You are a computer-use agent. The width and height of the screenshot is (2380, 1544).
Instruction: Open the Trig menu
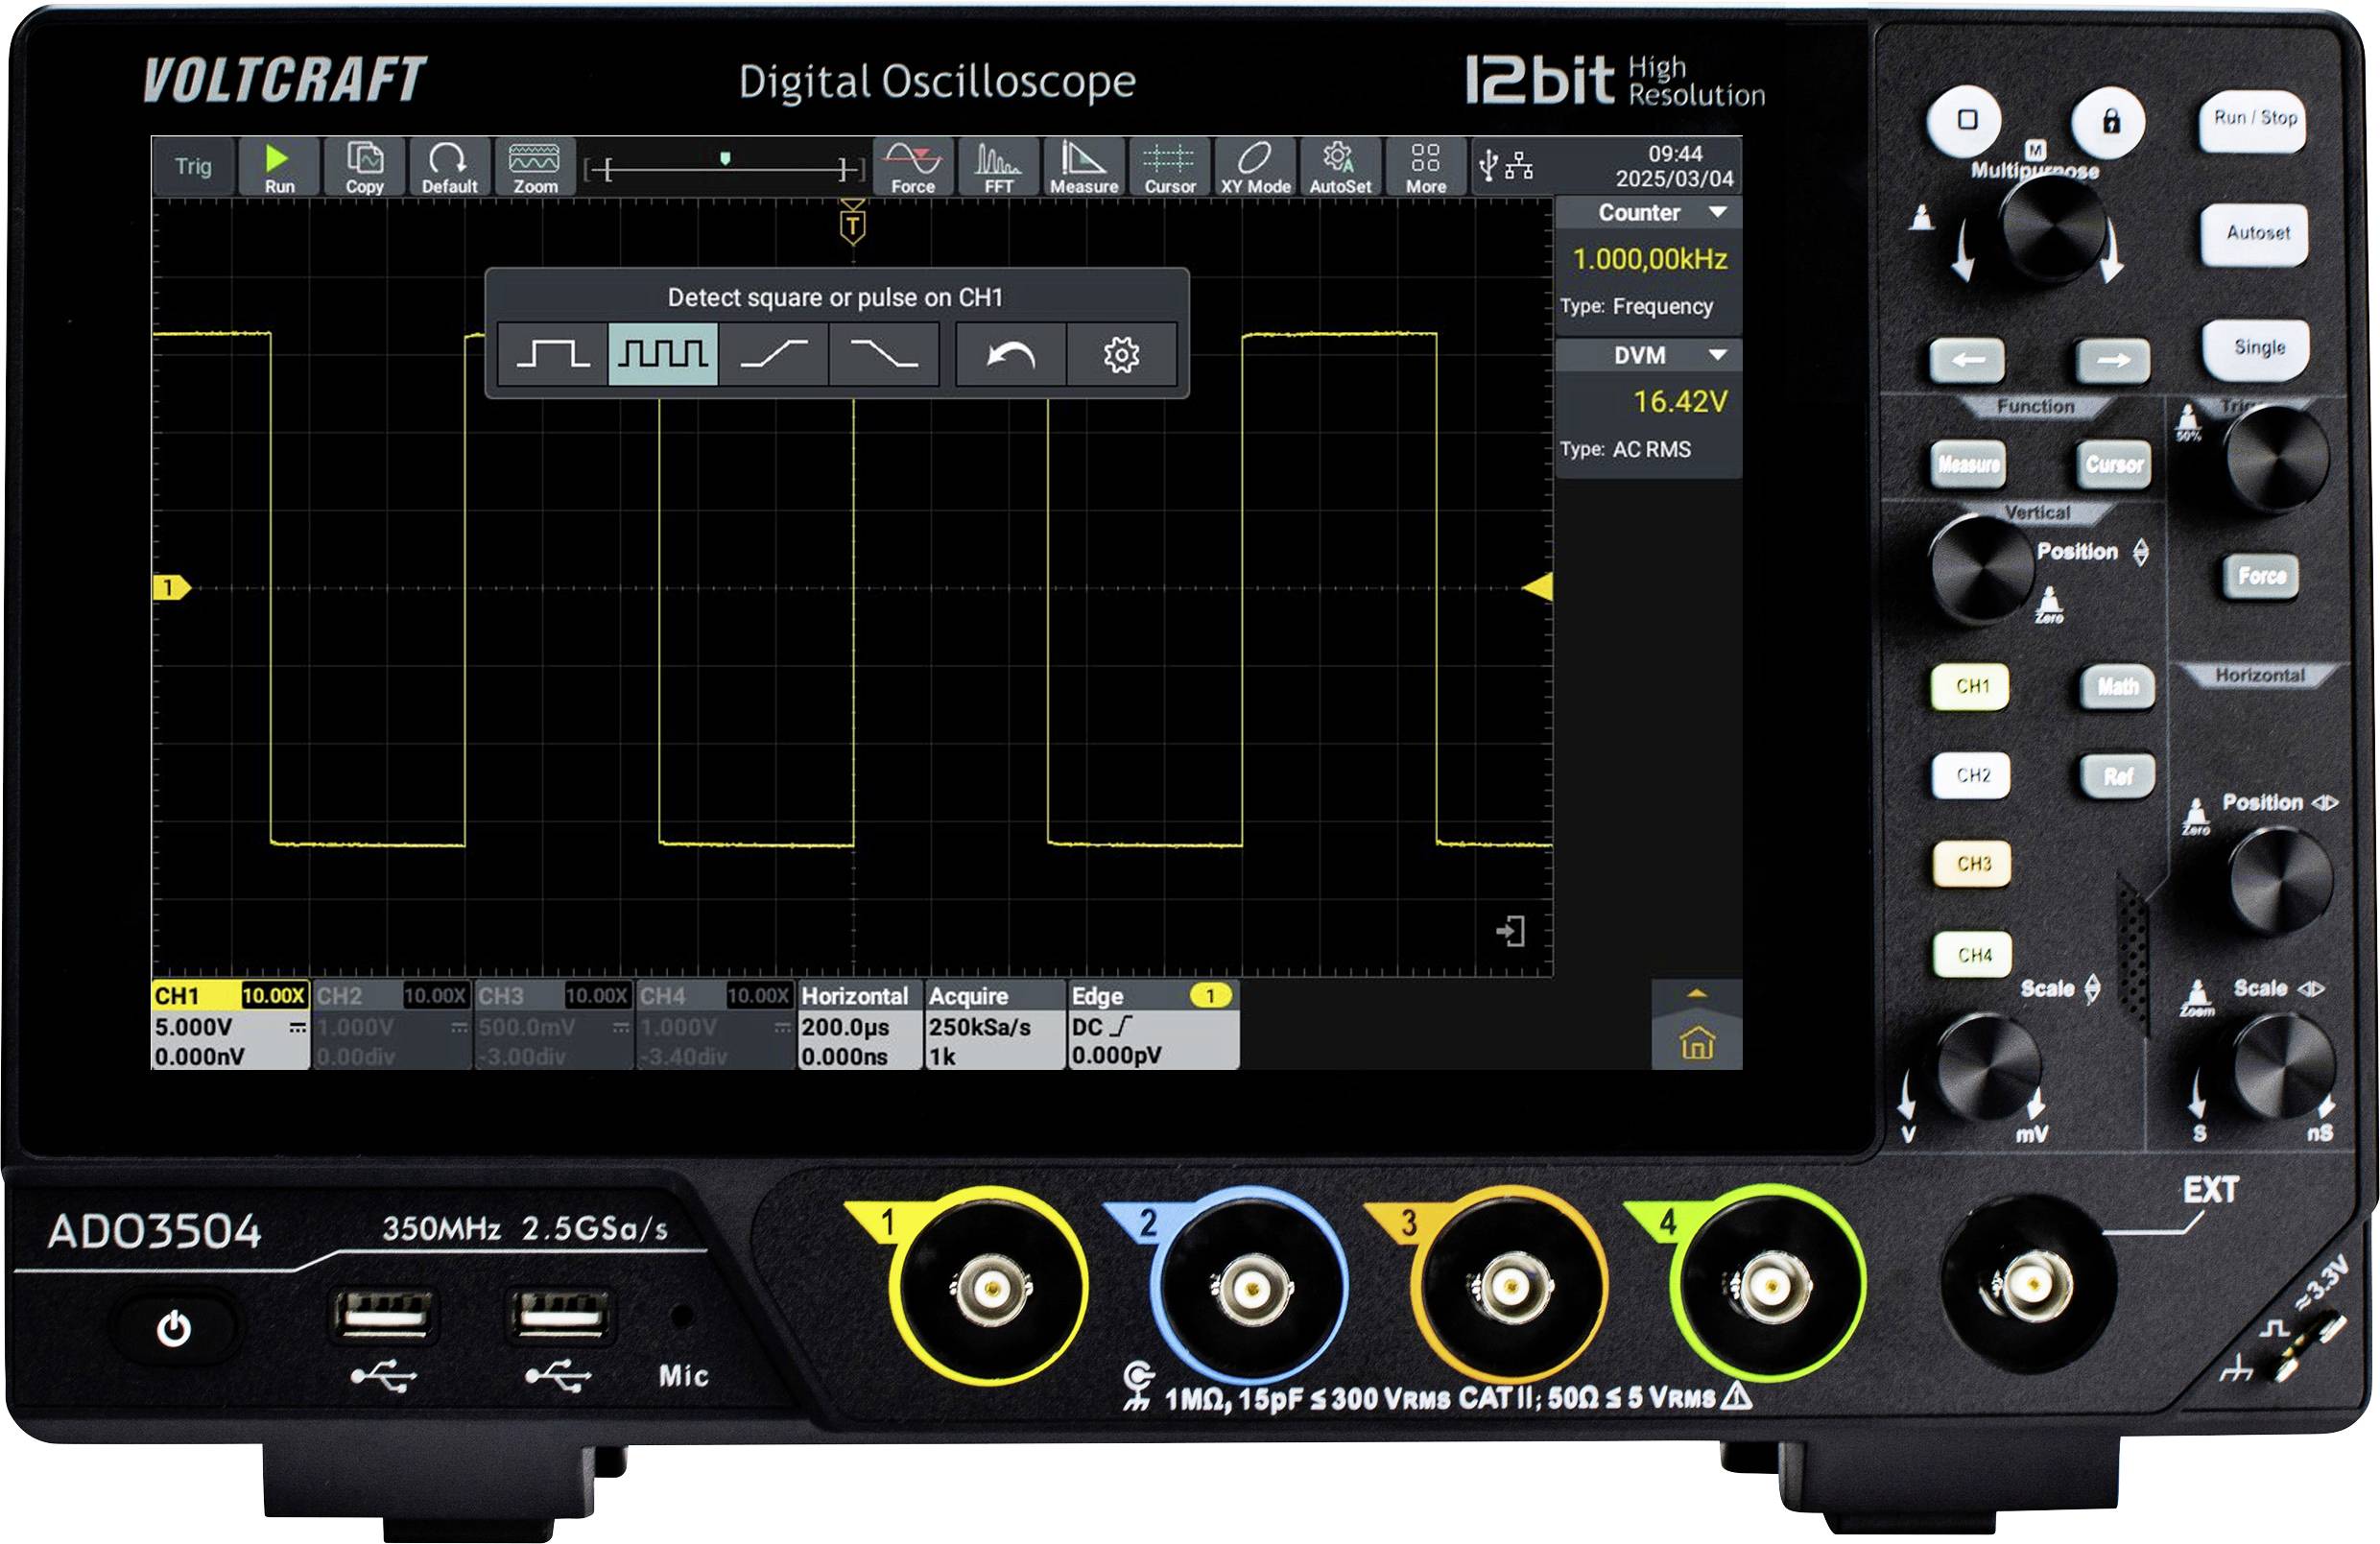192,165
